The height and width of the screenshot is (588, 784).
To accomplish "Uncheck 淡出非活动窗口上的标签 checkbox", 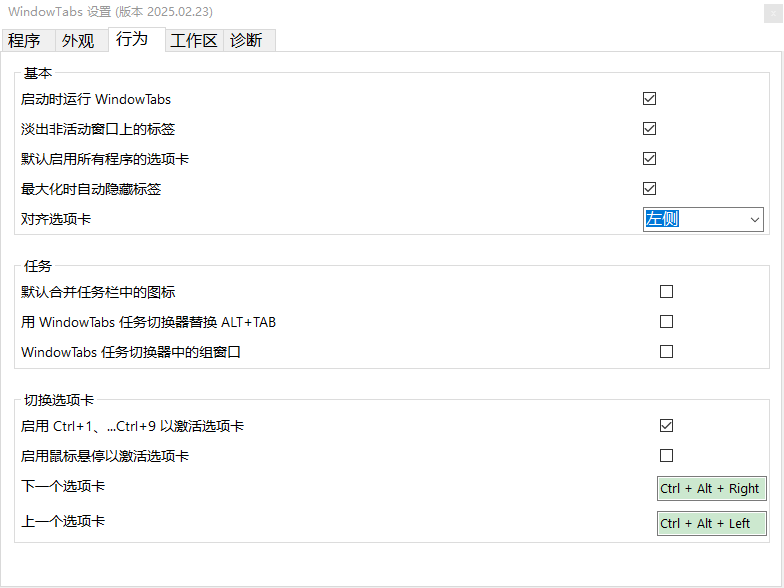I will pos(649,128).
